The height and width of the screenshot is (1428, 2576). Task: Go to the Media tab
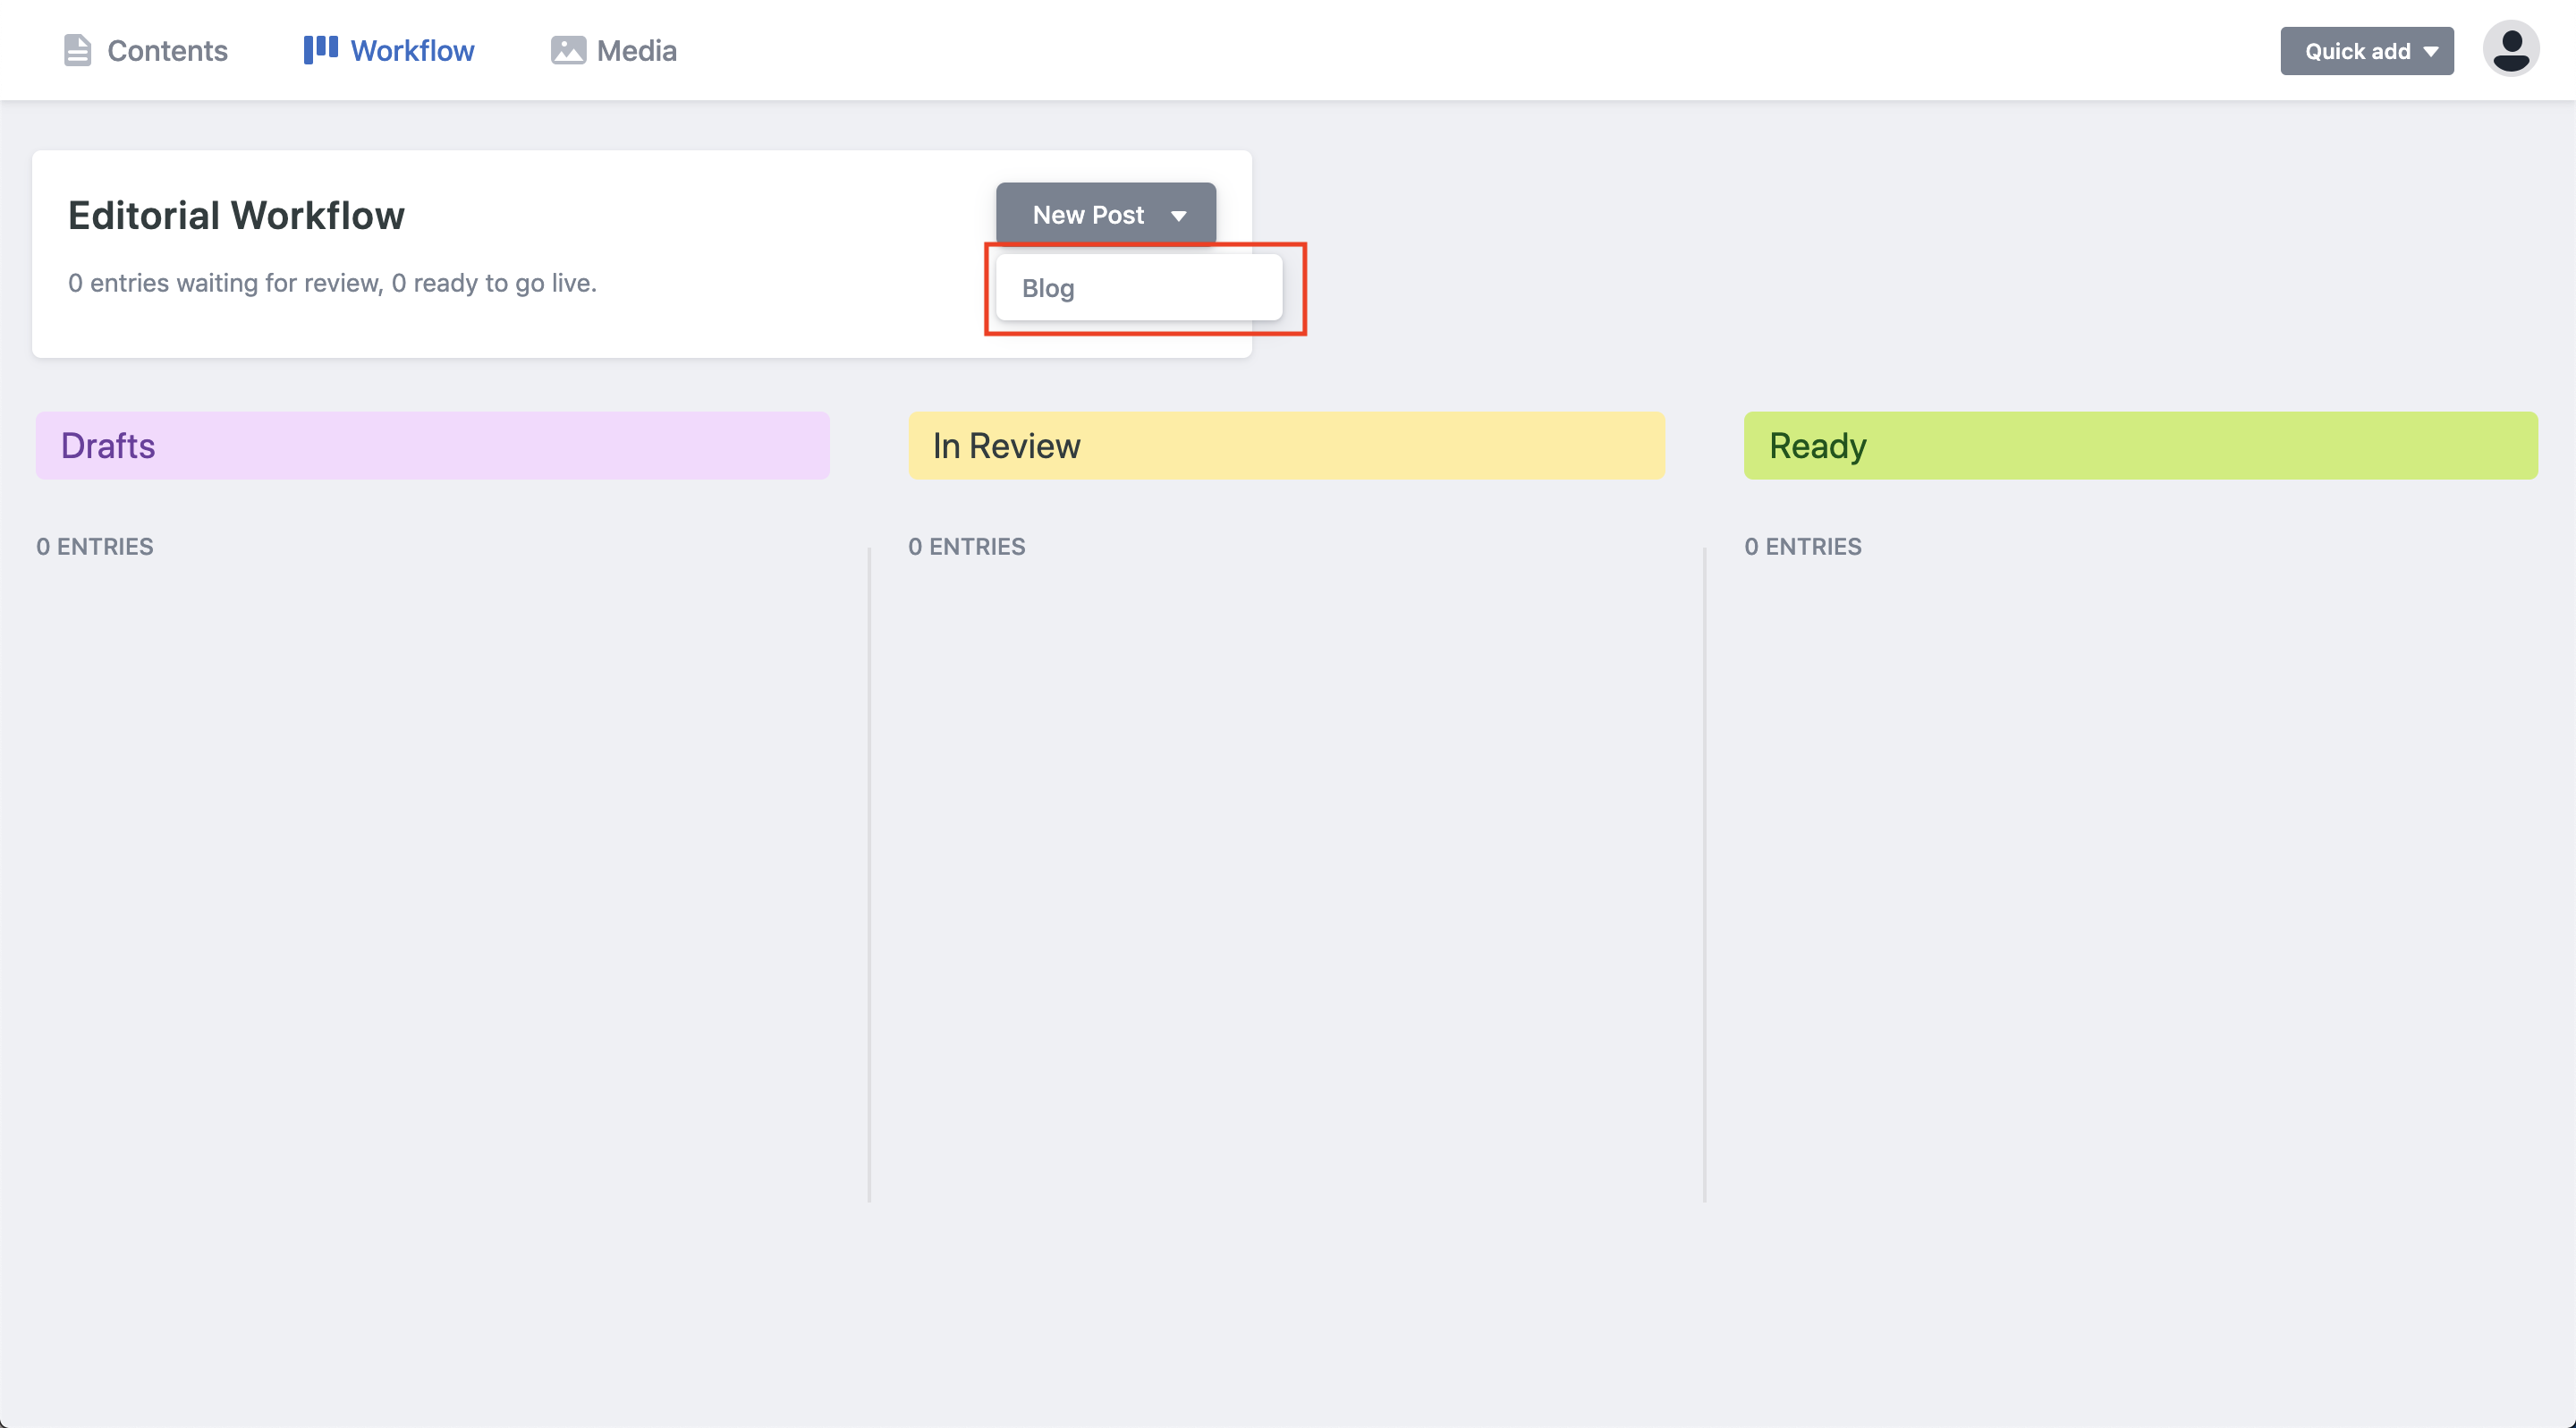pos(636,50)
